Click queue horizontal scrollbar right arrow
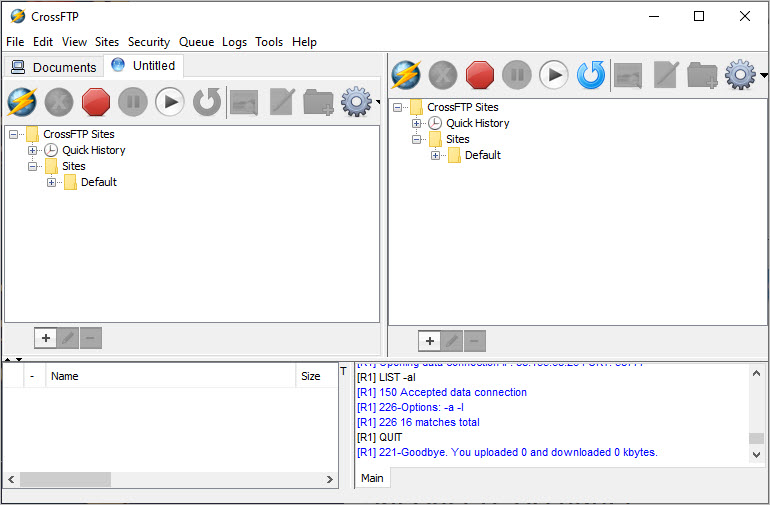Image resolution: width=770 pixels, height=505 pixels. click(330, 479)
